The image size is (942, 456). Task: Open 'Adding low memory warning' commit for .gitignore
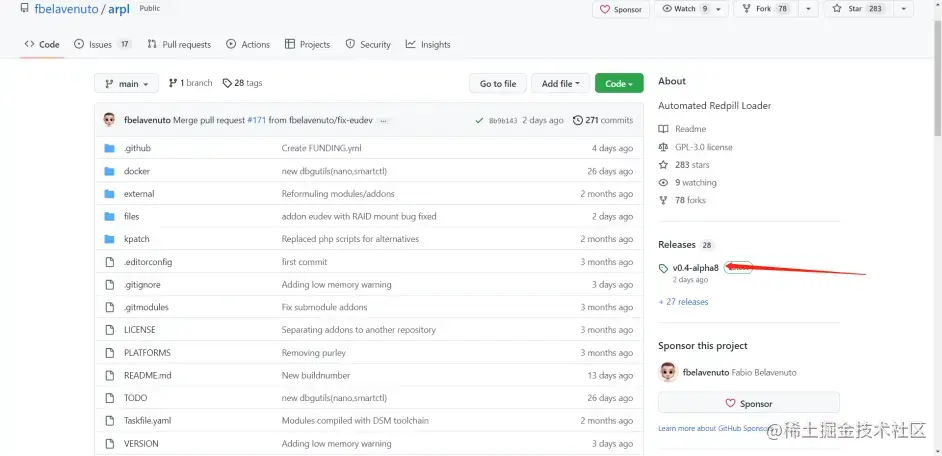336,285
